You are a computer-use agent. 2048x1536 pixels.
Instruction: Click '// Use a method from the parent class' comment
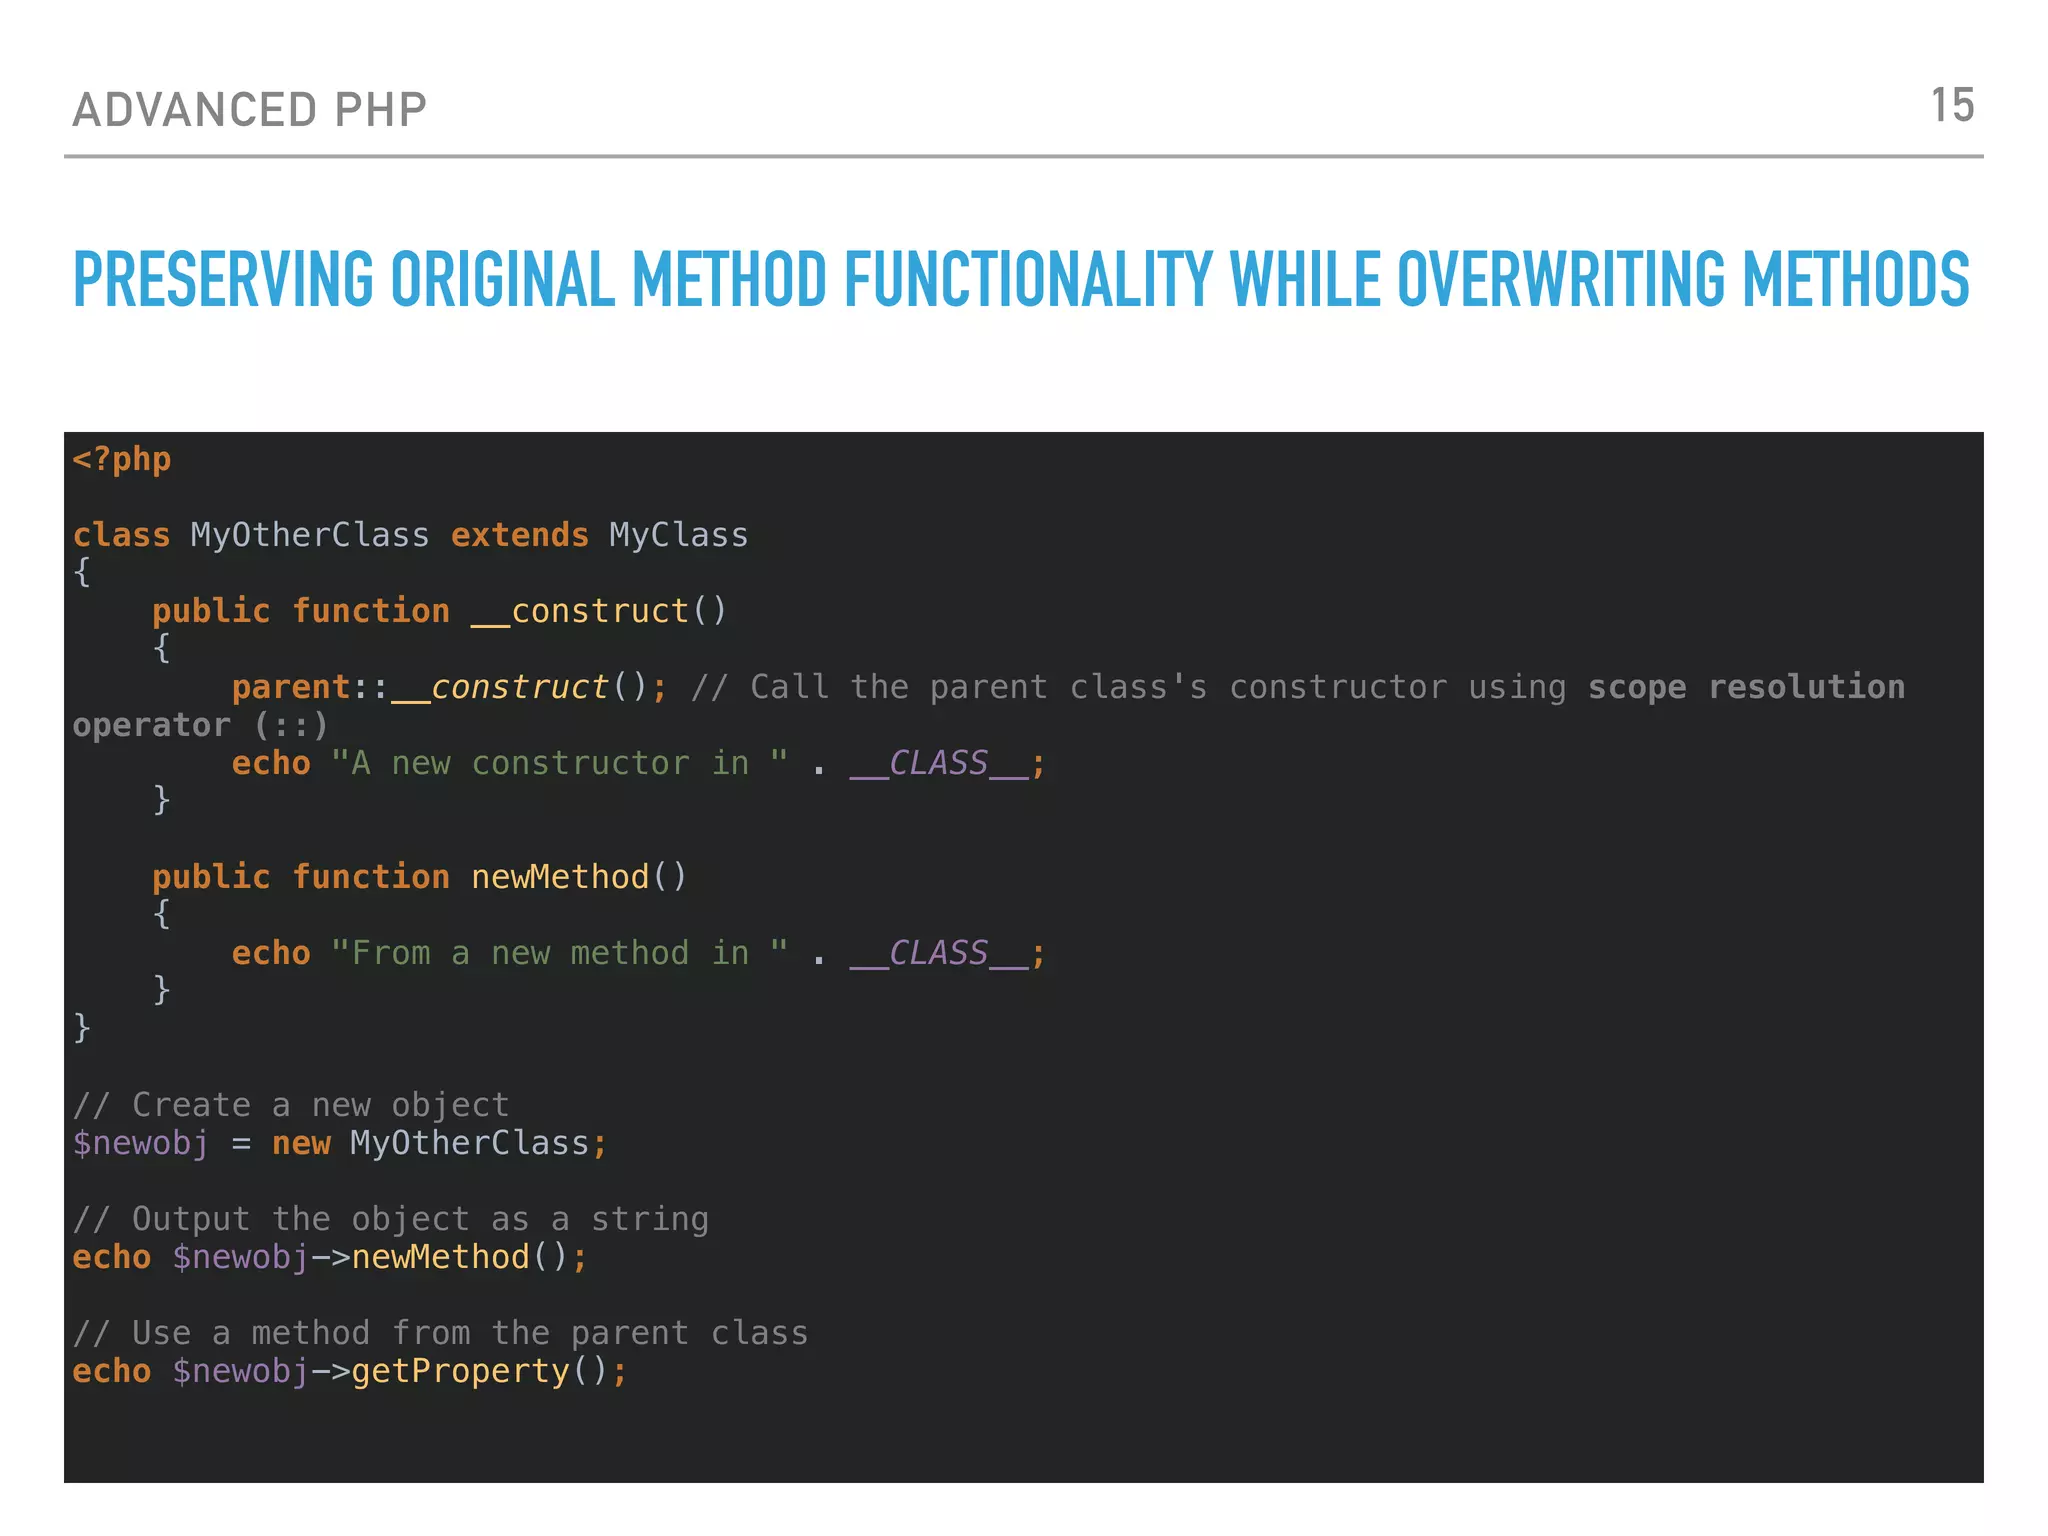pos(440,1333)
